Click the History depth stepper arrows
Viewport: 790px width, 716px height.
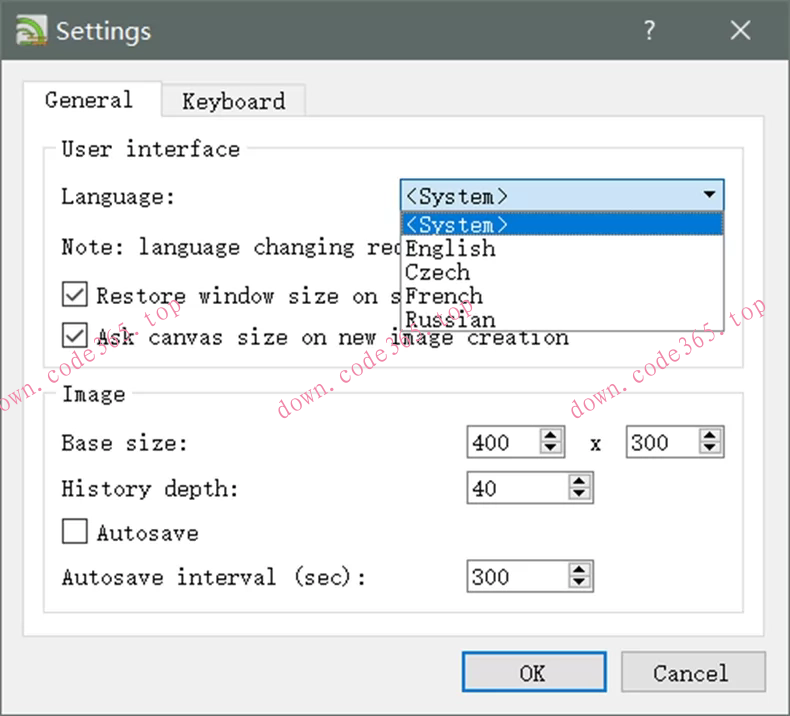[x=579, y=488]
